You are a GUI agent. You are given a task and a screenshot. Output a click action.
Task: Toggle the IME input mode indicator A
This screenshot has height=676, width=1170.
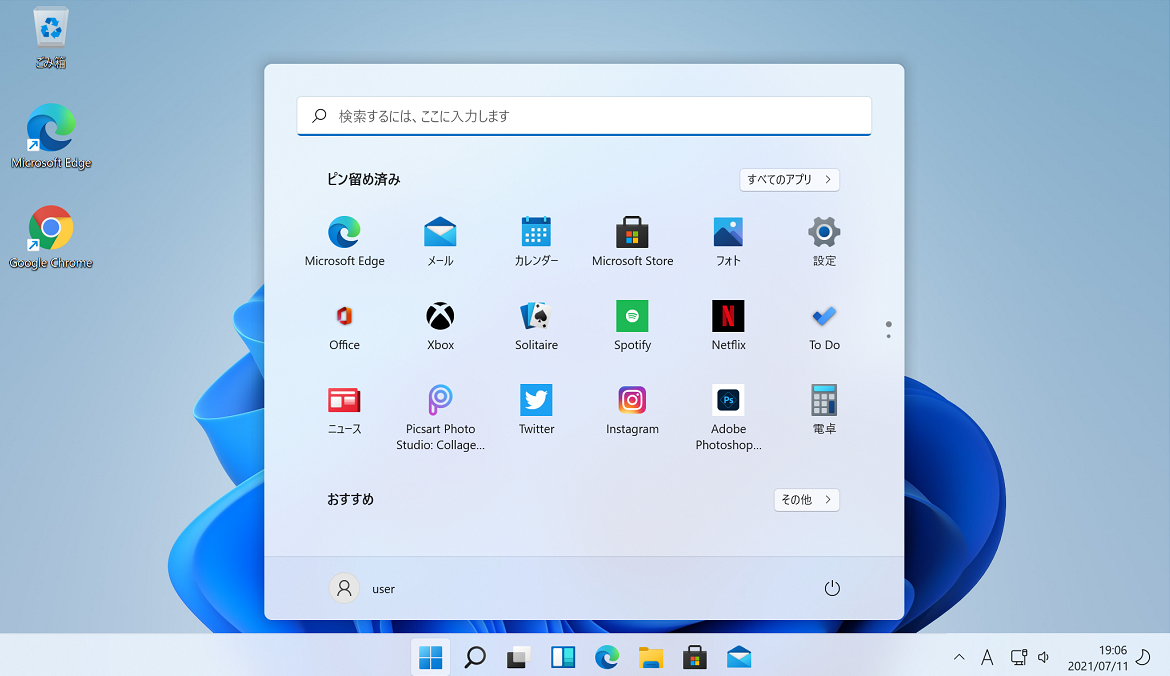coord(986,657)
